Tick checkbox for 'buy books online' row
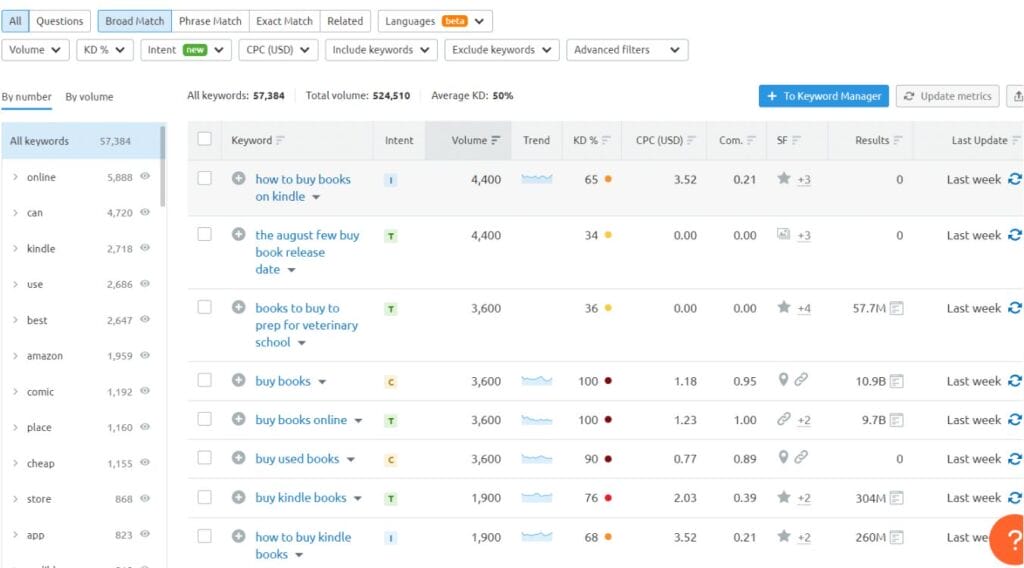 [x=204, y=419]
